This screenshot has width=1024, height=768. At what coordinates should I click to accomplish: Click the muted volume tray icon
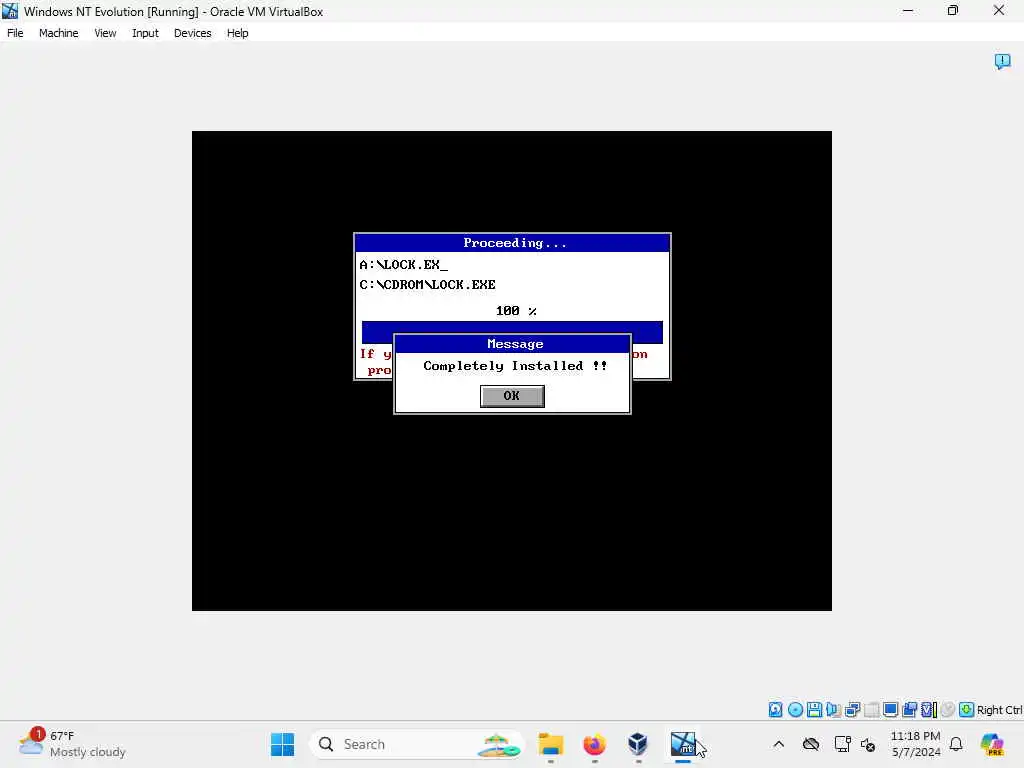(x=868, y=744)
